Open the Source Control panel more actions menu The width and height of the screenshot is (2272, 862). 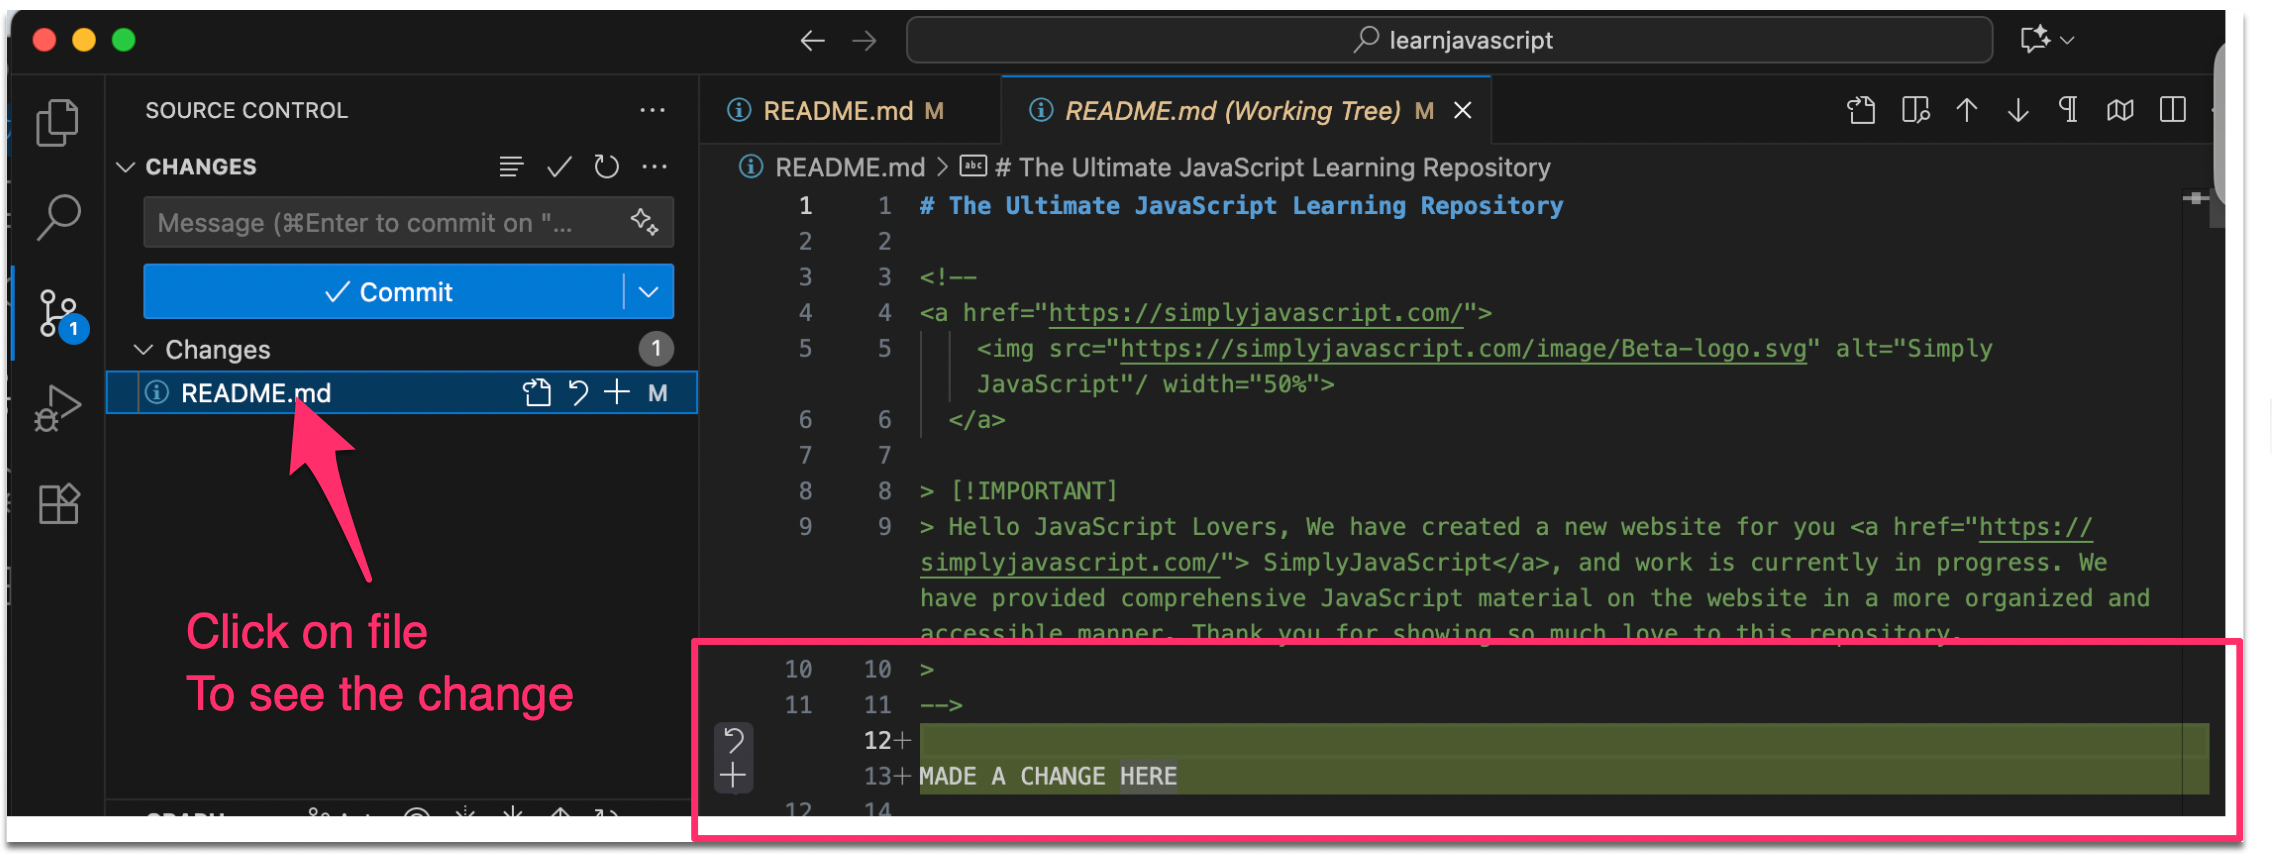click(653, 110)
